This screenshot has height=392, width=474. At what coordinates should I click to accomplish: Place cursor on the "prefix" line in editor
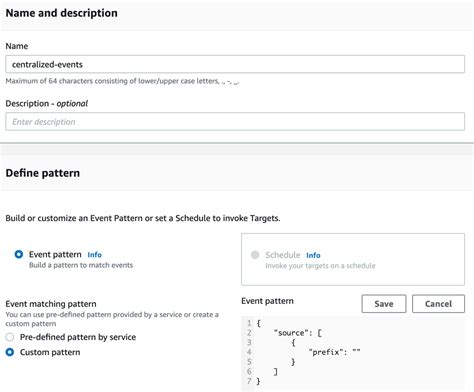(x=334, y=352)
